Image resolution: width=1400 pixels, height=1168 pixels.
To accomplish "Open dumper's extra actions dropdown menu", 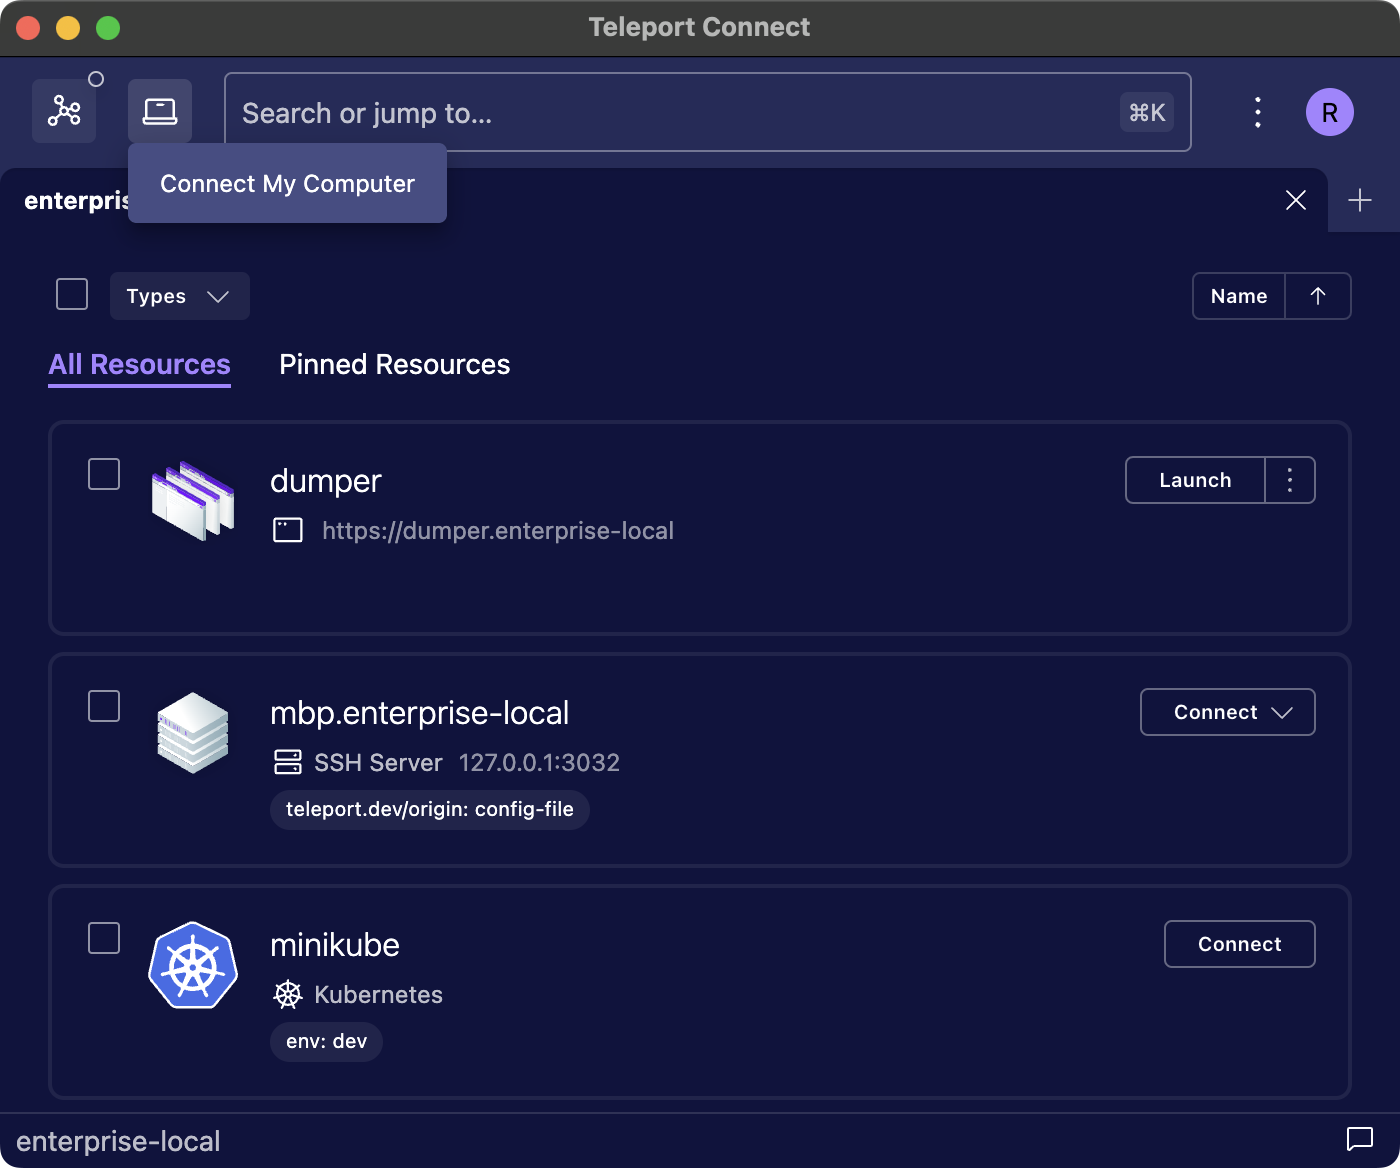I will click(x=1289, y=480).
